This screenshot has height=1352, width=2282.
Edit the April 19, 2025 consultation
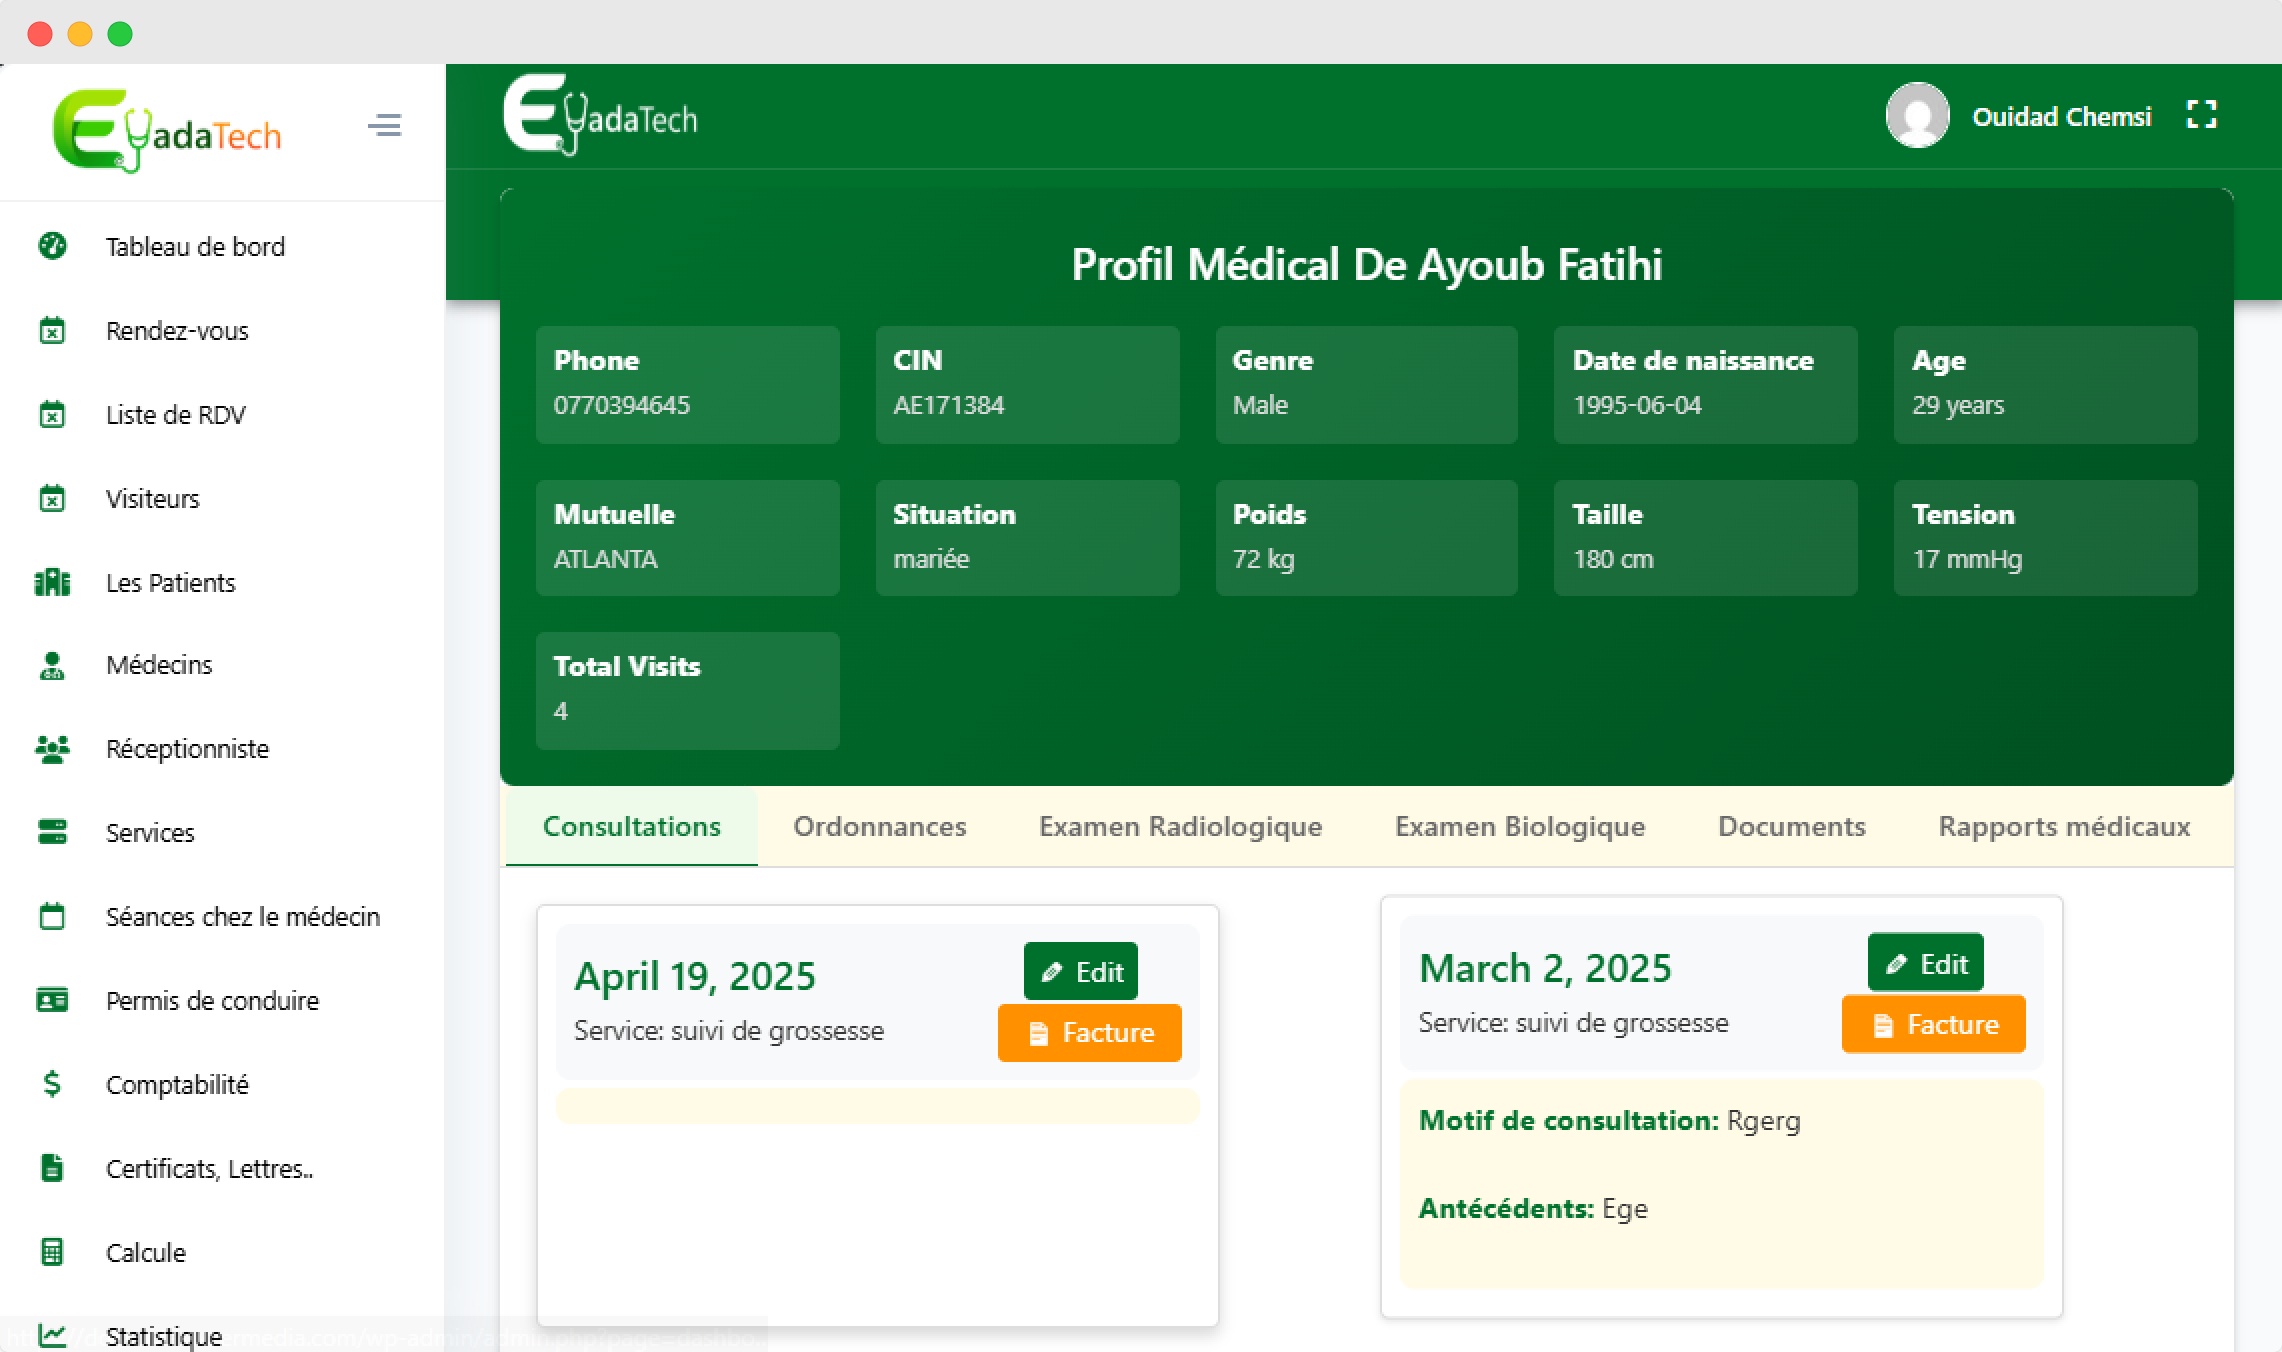click(x=1081, y=971)
